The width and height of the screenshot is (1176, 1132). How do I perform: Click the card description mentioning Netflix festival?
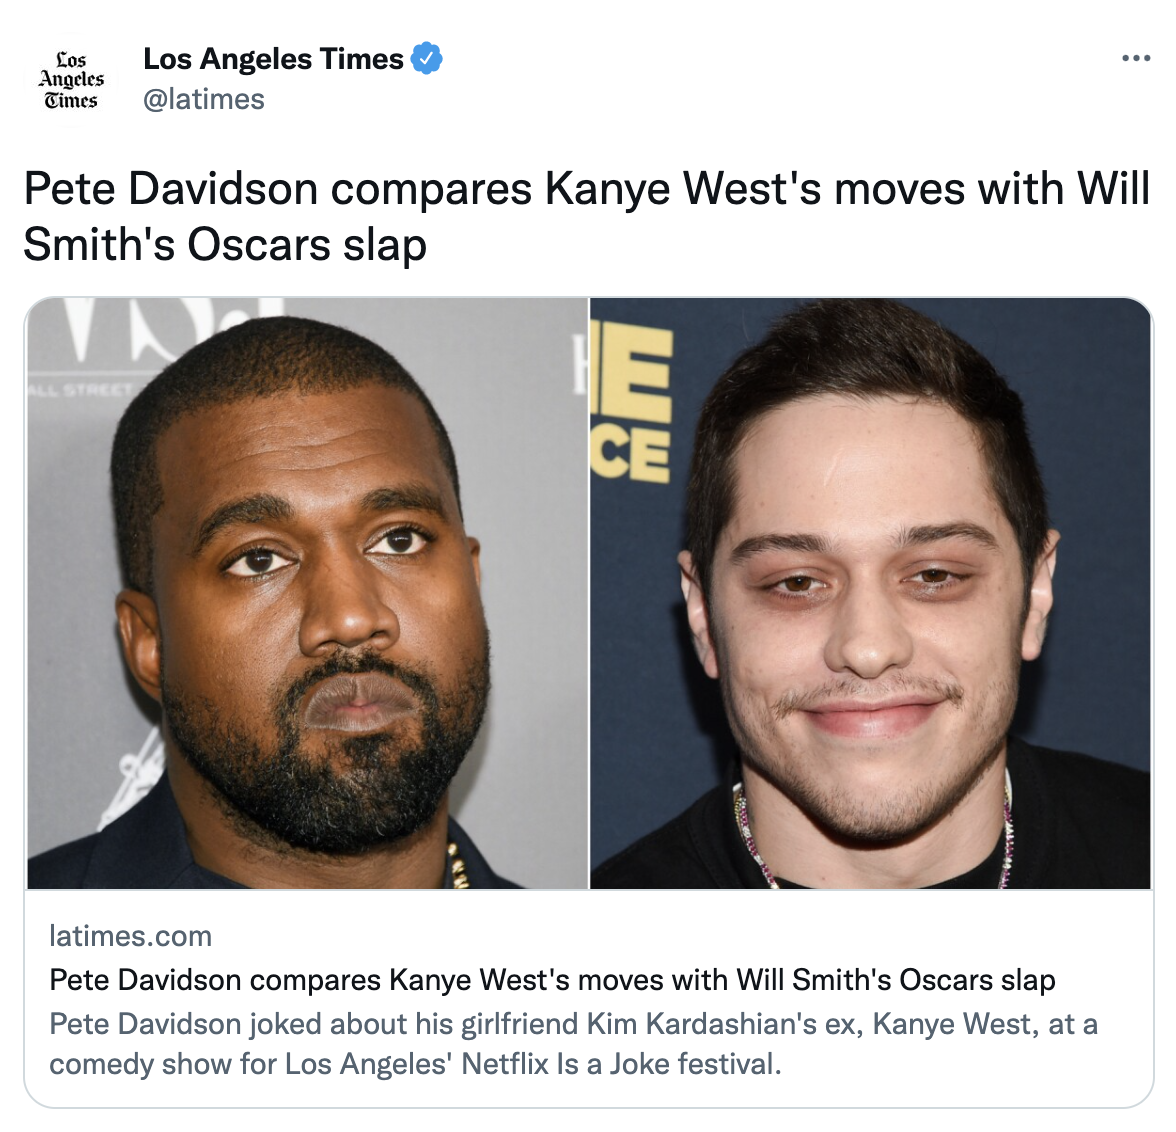coord(574,1043)
